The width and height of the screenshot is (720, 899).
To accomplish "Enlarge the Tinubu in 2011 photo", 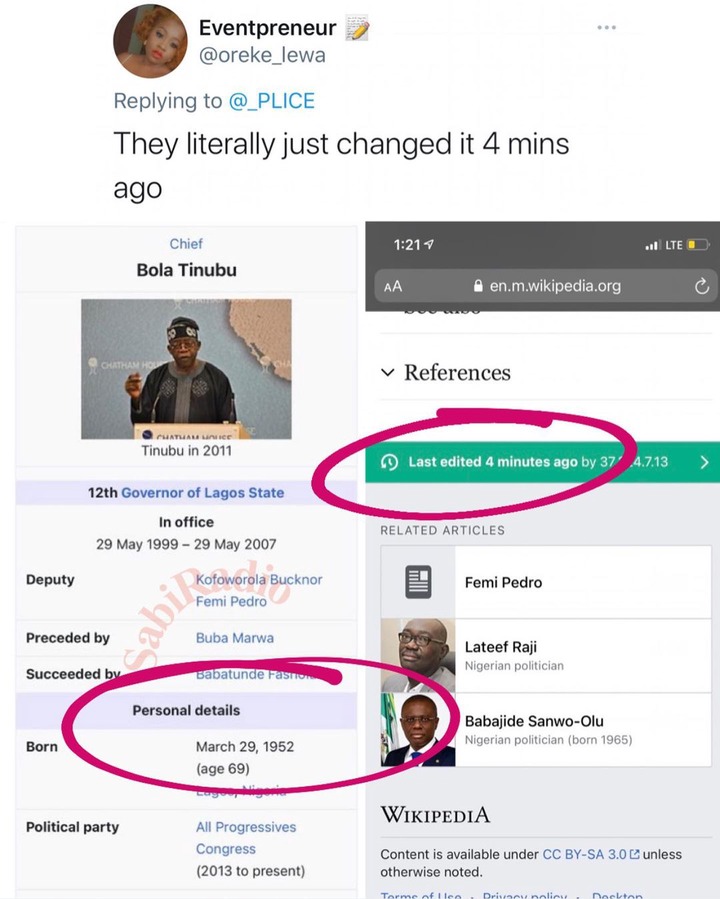I will point(186,369).
